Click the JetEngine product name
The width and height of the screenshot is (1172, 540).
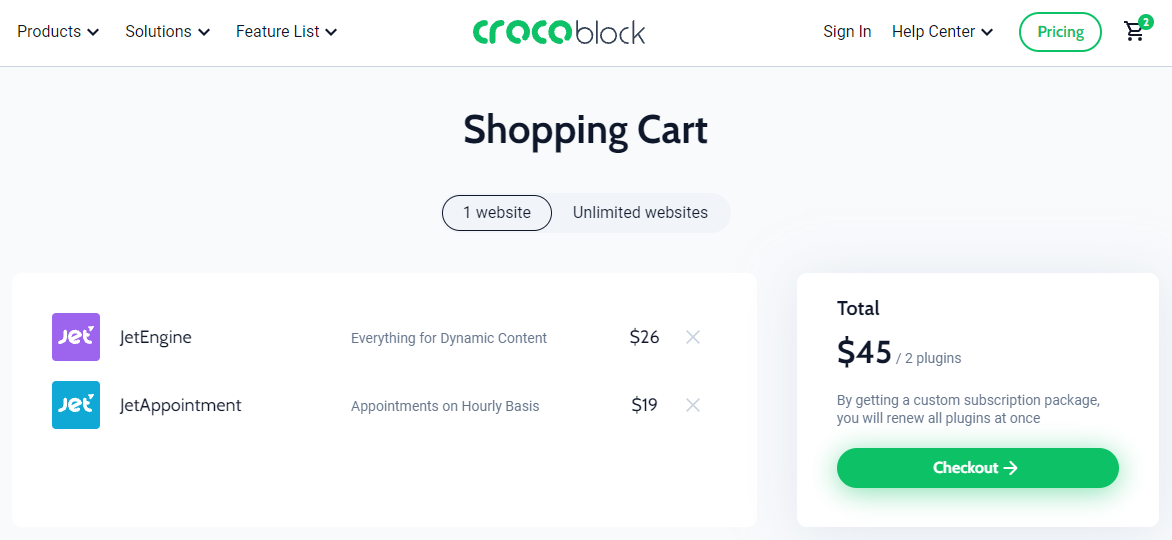[155, 337]
